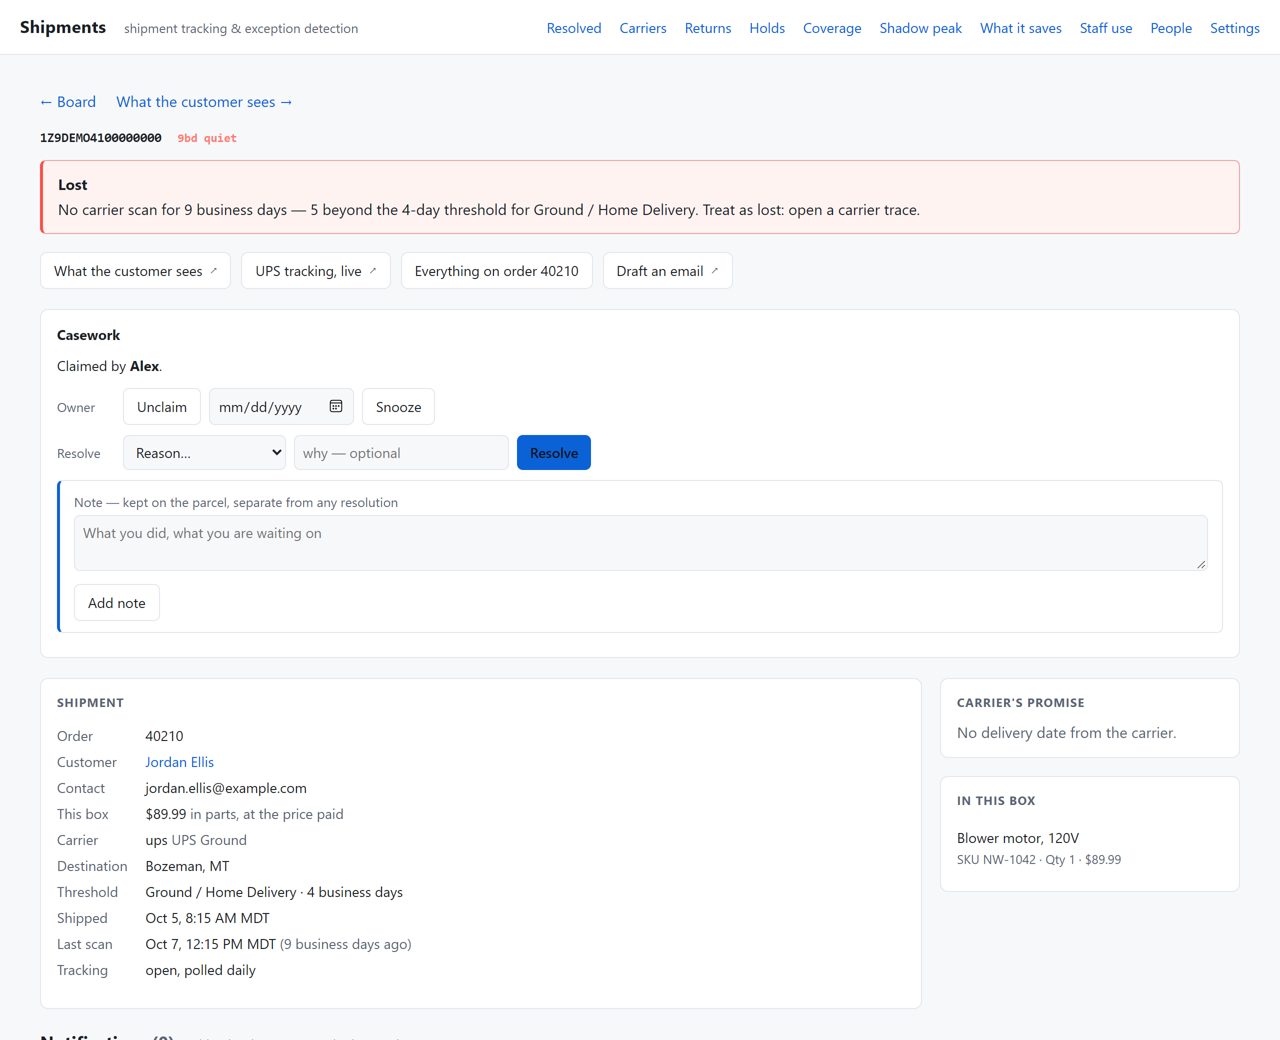Follow the 'What the customer sees →' link

(204, 102)
